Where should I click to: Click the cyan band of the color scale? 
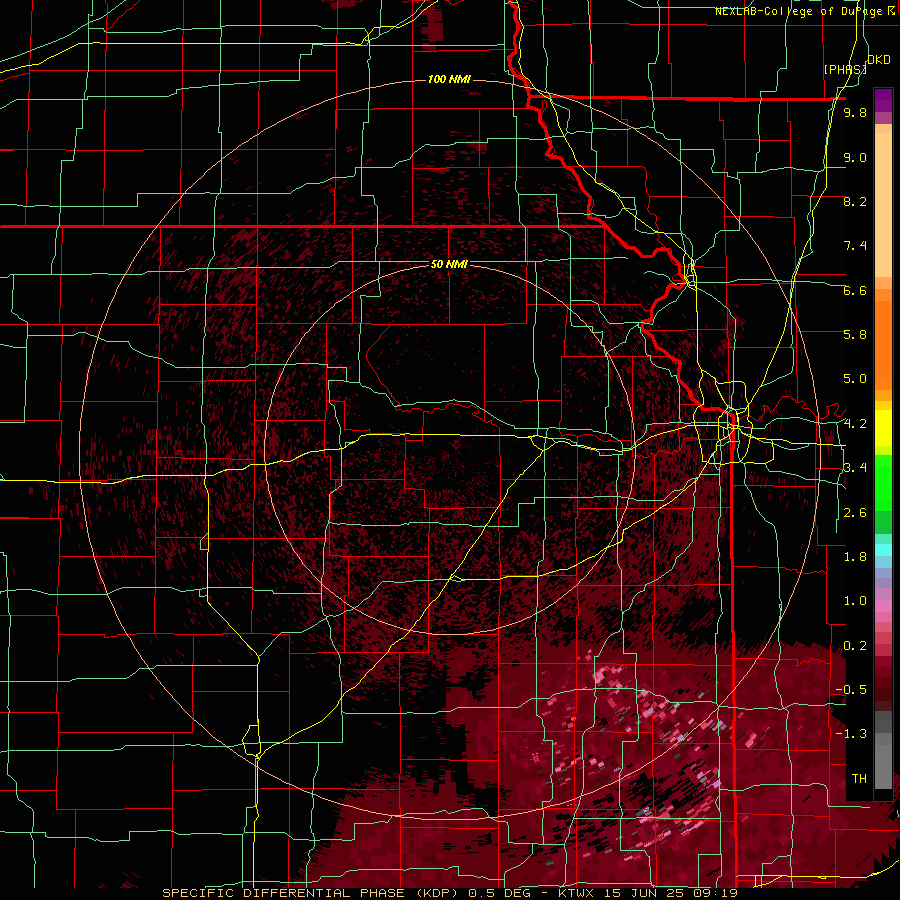(x=883, y=549)
